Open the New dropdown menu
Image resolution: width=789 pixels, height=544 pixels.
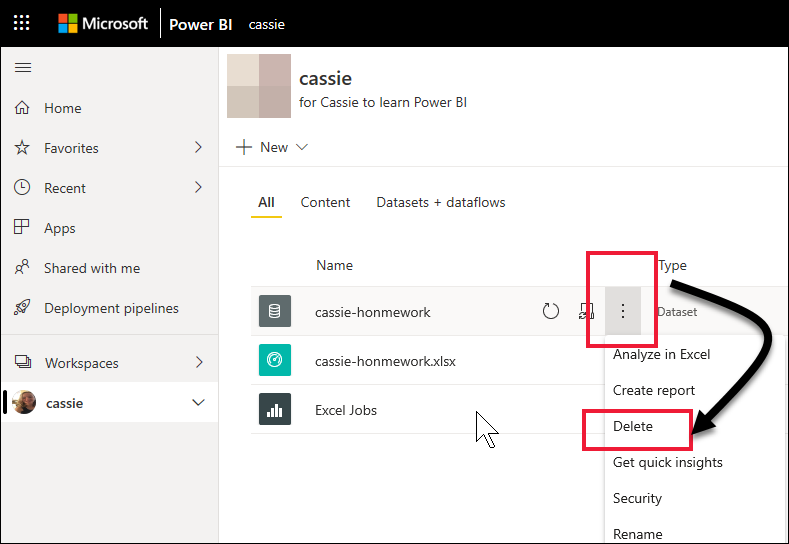tap(272, 147)
